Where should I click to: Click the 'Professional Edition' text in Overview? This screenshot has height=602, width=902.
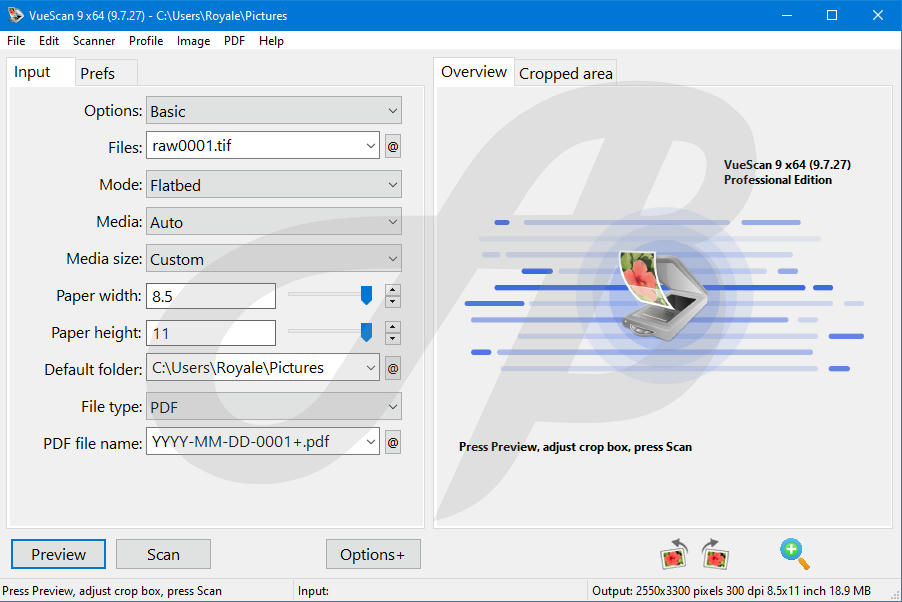pos(778,180)
